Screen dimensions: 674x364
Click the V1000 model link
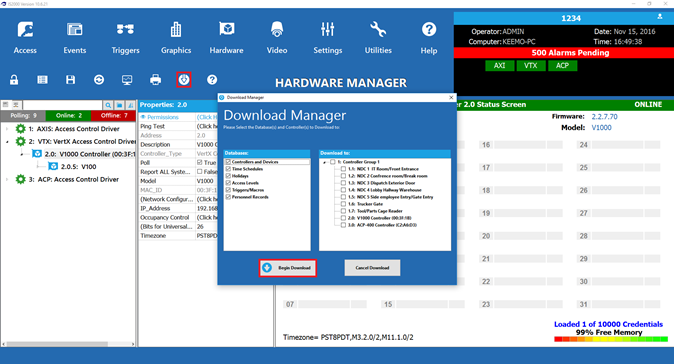click(601, 128)
